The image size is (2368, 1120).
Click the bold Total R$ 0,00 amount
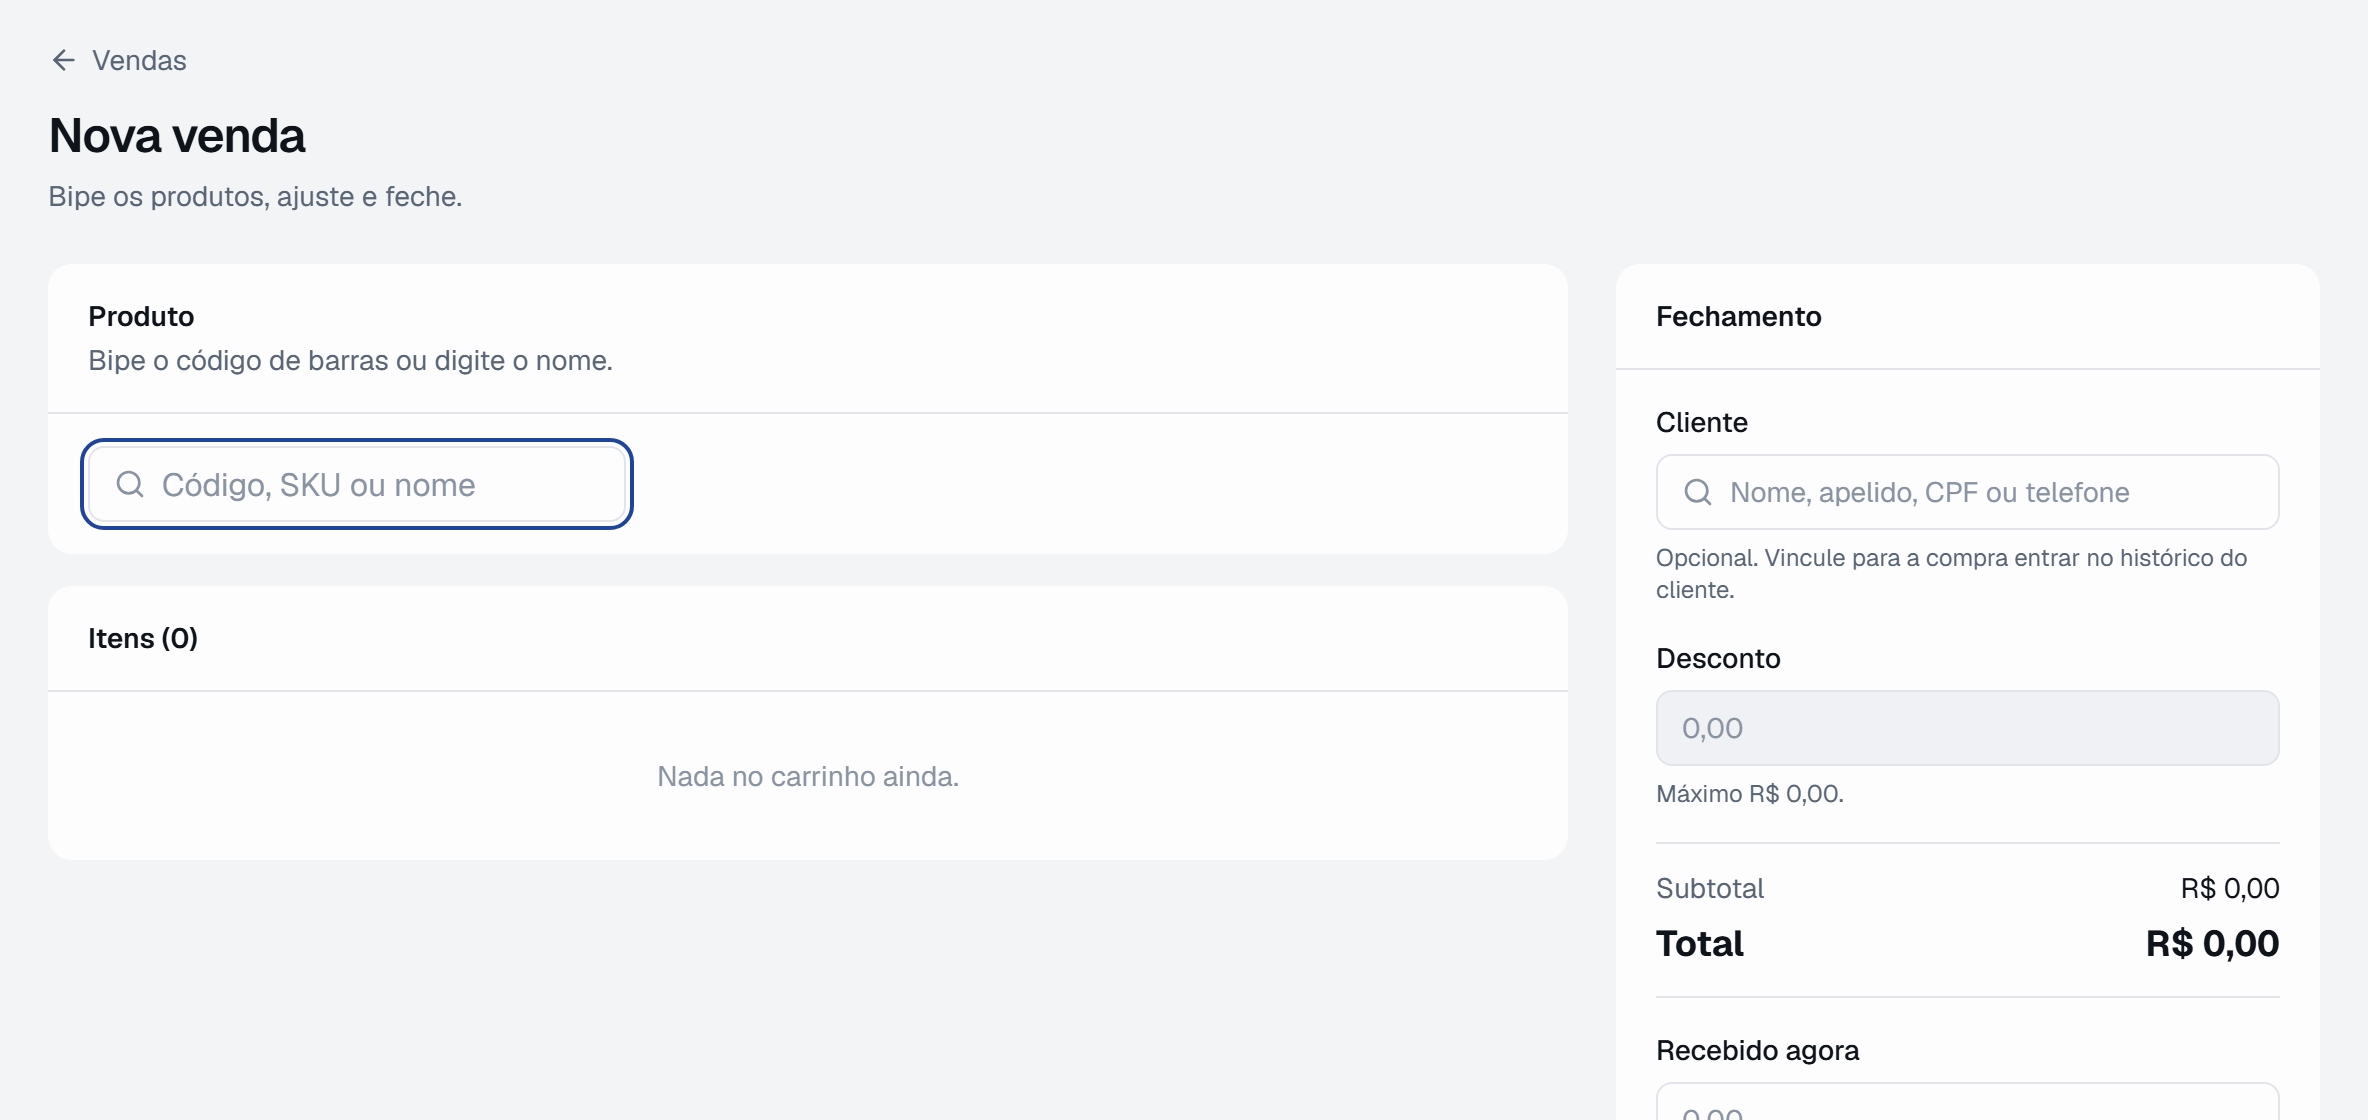pyautogui.click(x=2212, y=944)
